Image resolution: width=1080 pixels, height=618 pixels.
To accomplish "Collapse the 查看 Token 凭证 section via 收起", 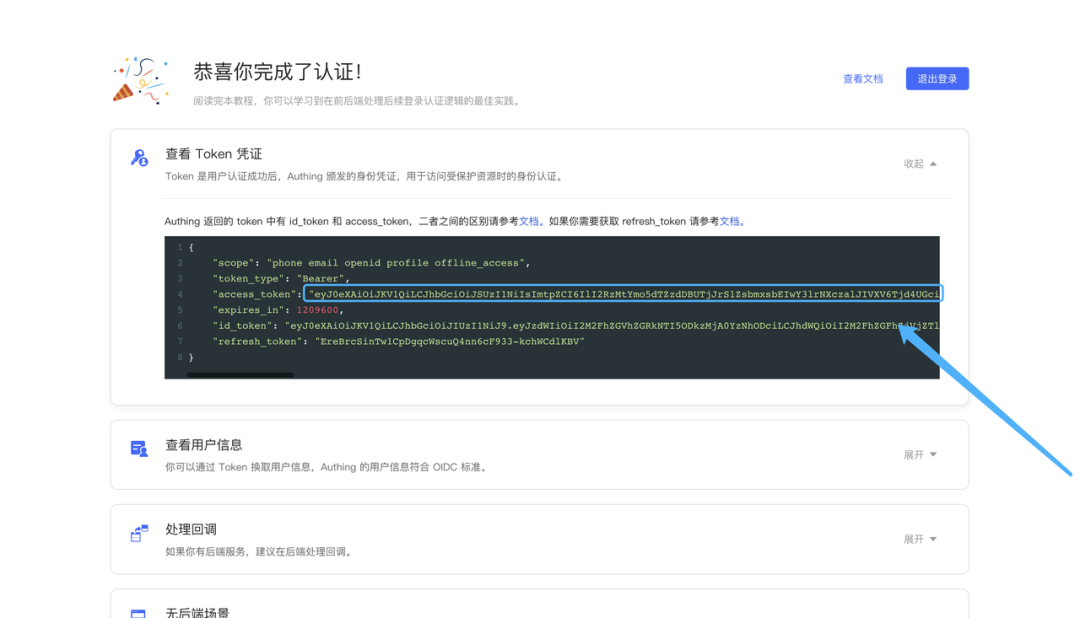I will 920,163.
